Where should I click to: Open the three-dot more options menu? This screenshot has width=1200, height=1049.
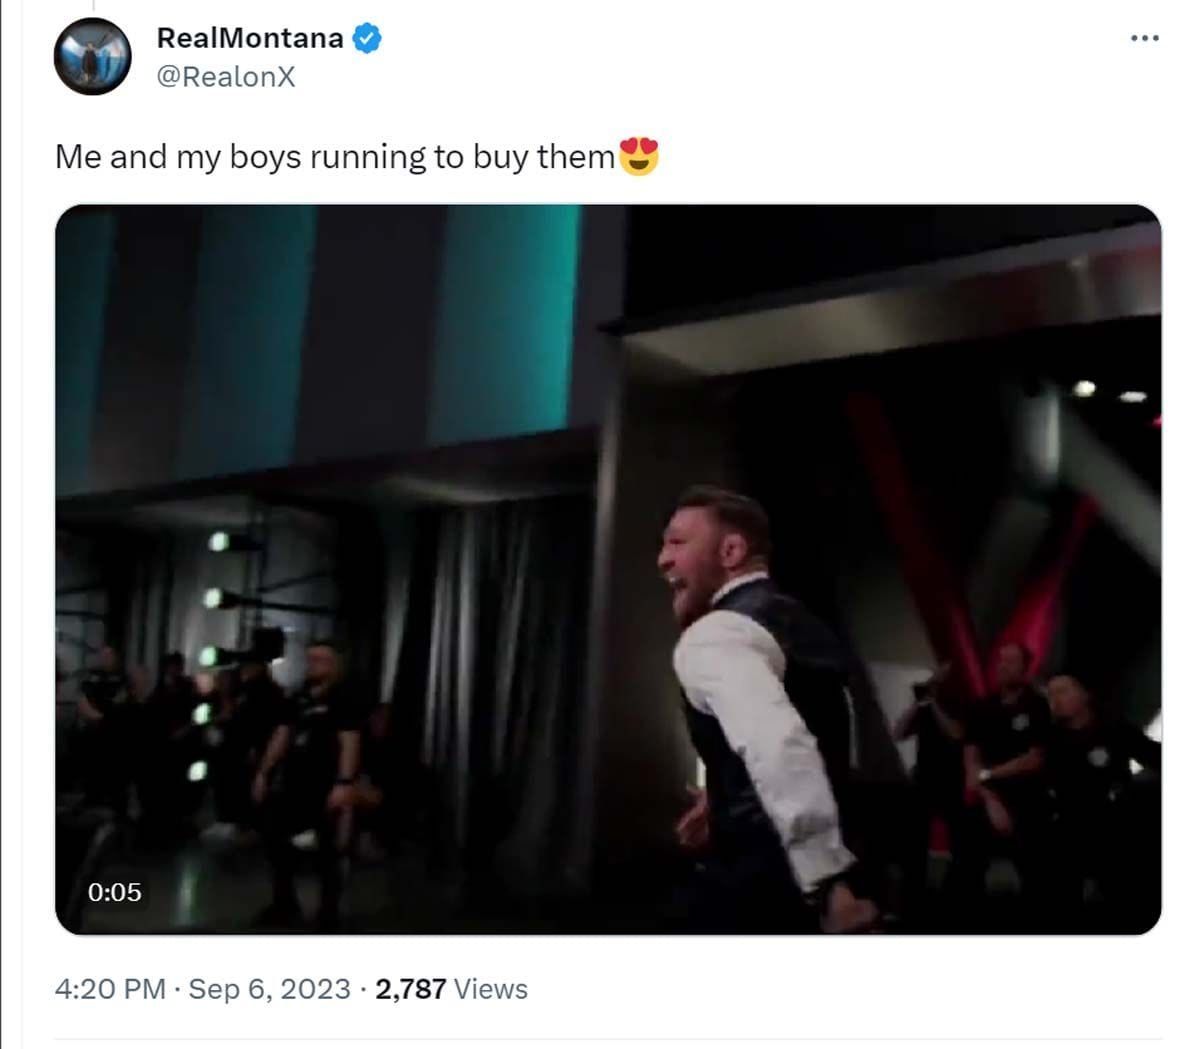pos(1144,39)
